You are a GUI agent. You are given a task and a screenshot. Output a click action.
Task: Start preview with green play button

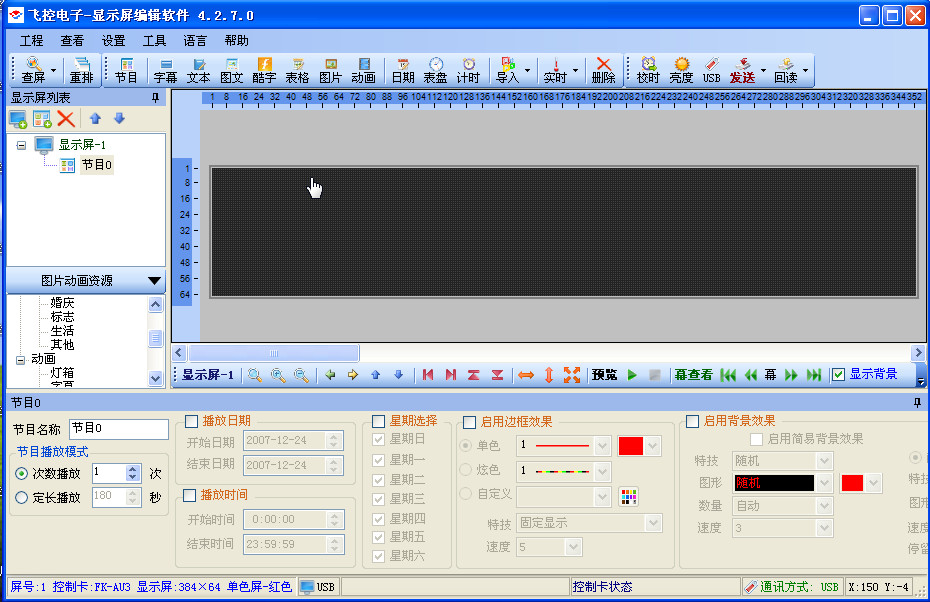click(x=632, y=375)
